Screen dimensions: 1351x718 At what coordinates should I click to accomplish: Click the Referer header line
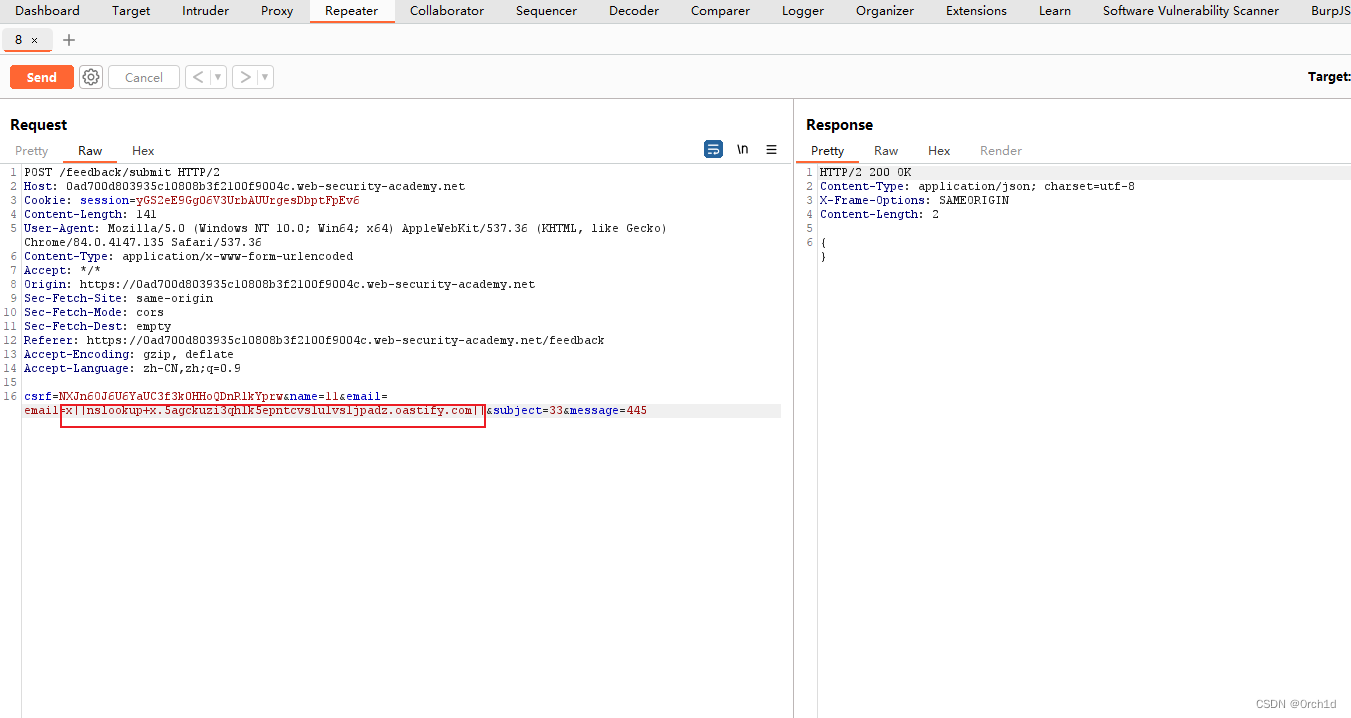(314, 340)
